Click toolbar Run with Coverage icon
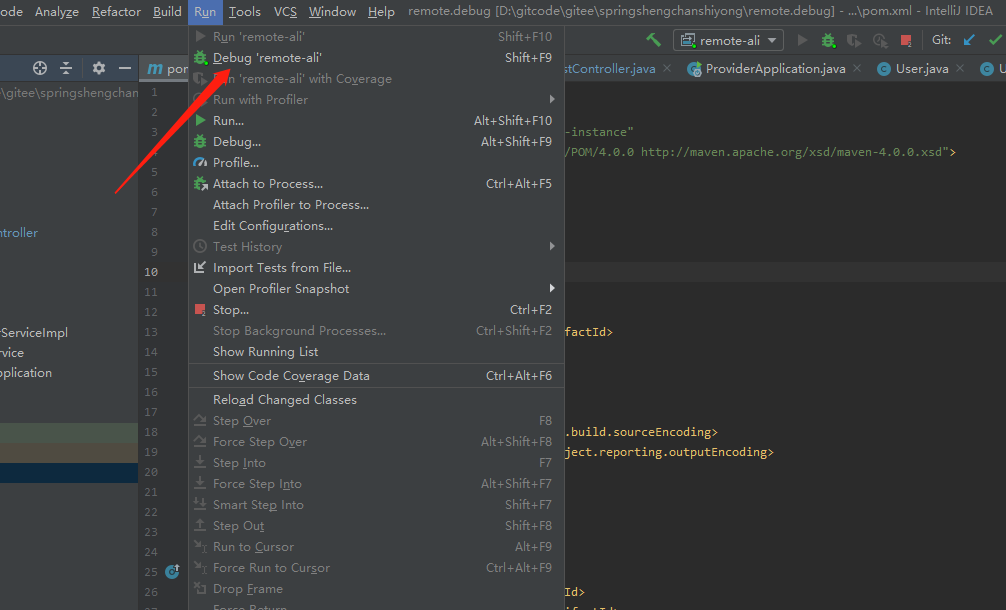This screenshot has width=1006, height=610. coord(854,40)
